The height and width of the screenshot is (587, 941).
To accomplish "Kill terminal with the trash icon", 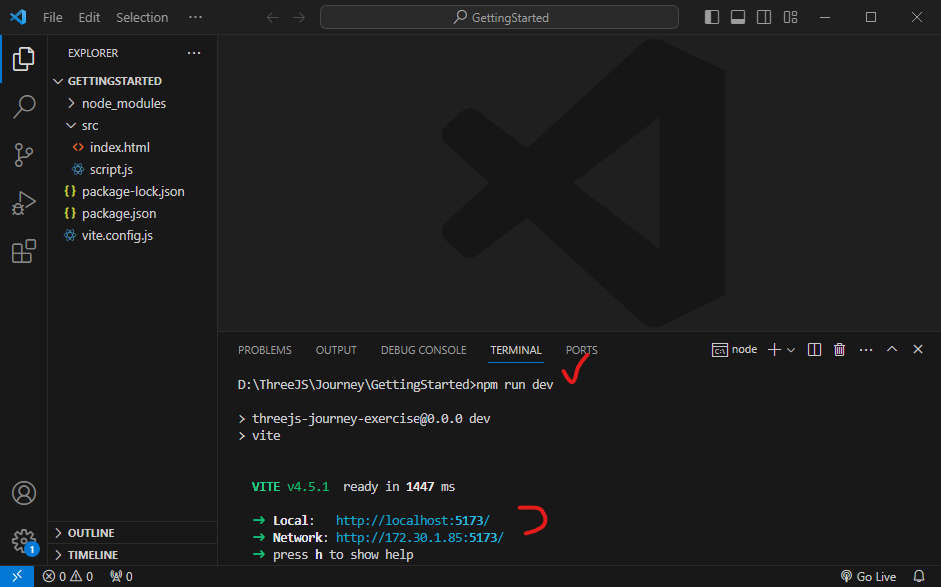I will (x=840, y=349).
